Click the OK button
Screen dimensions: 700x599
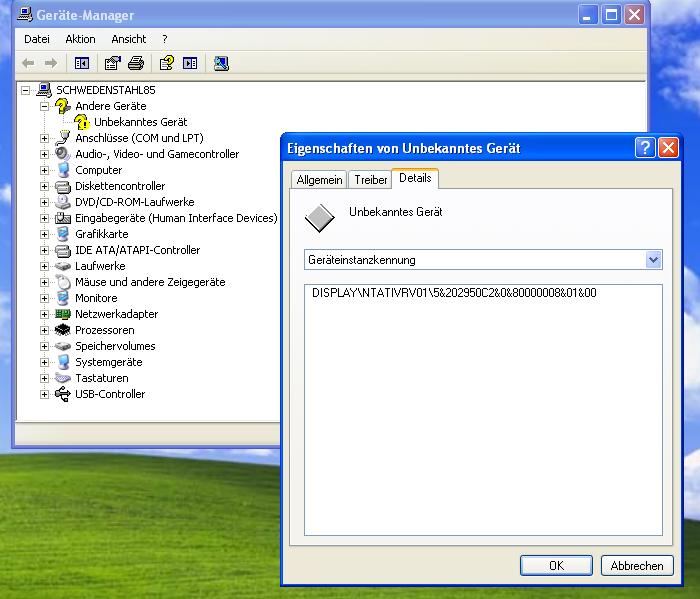click(x=556, y=566)
